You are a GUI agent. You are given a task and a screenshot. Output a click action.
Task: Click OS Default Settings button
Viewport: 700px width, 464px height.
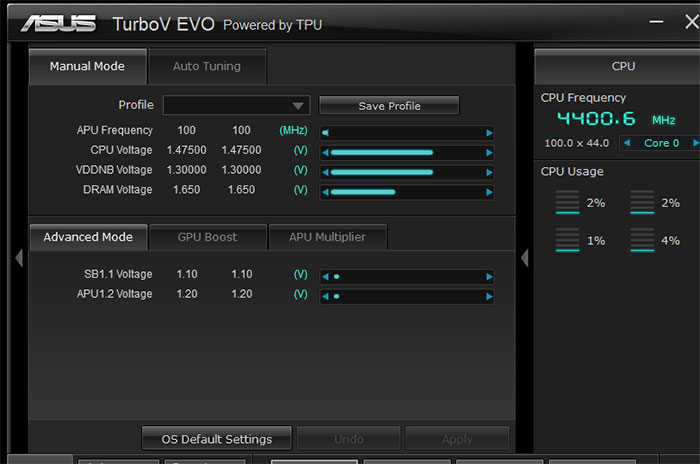pyautogui.click(x=217, y=439)
